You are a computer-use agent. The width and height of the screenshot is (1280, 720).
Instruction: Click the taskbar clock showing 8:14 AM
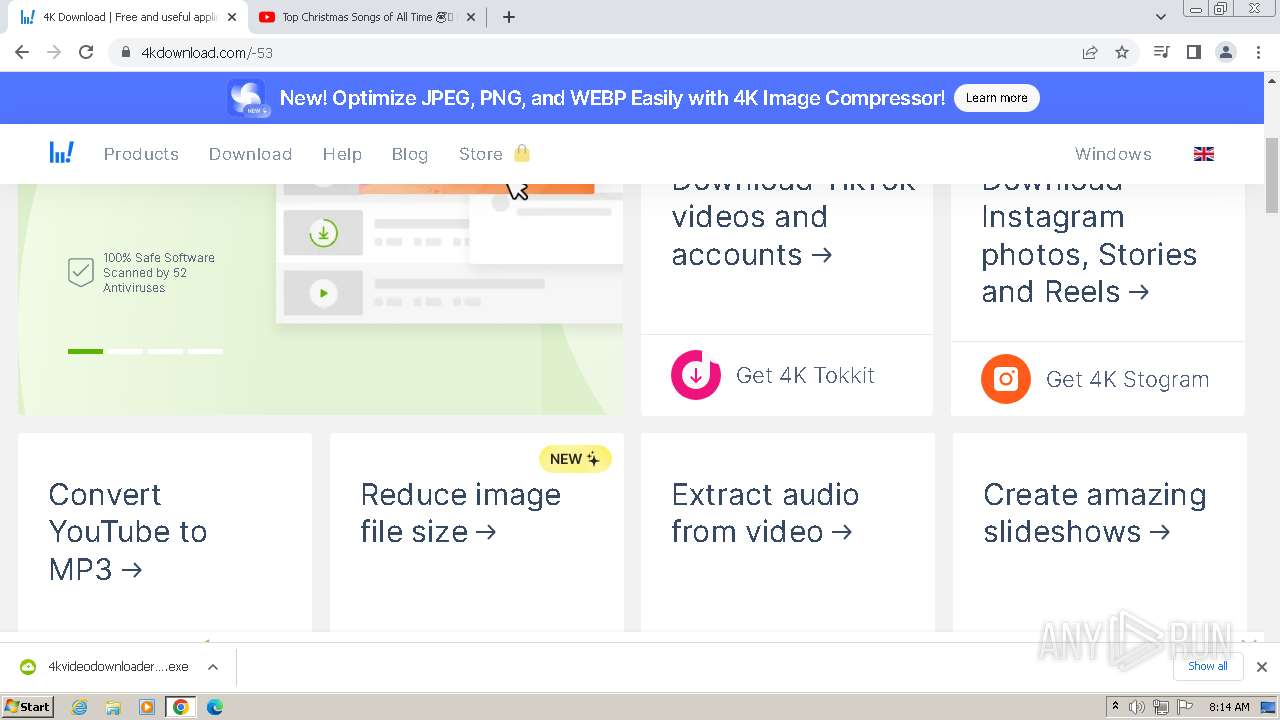coord(1229,707)
